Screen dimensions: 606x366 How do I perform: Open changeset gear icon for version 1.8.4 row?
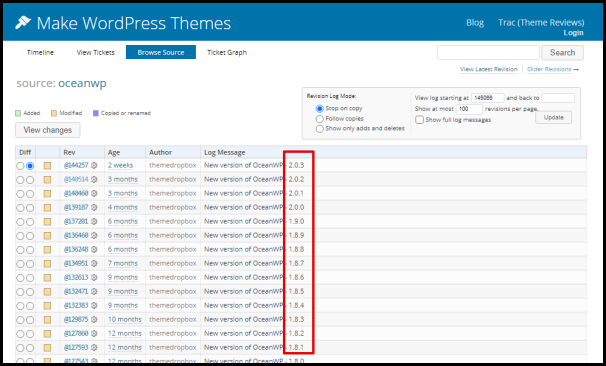94,305
